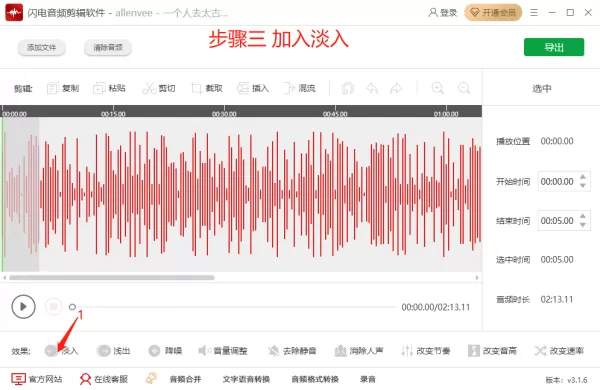Click the Mix (混流) tool
This screenshot has width=600, height=390.
(x=300, y=88)
